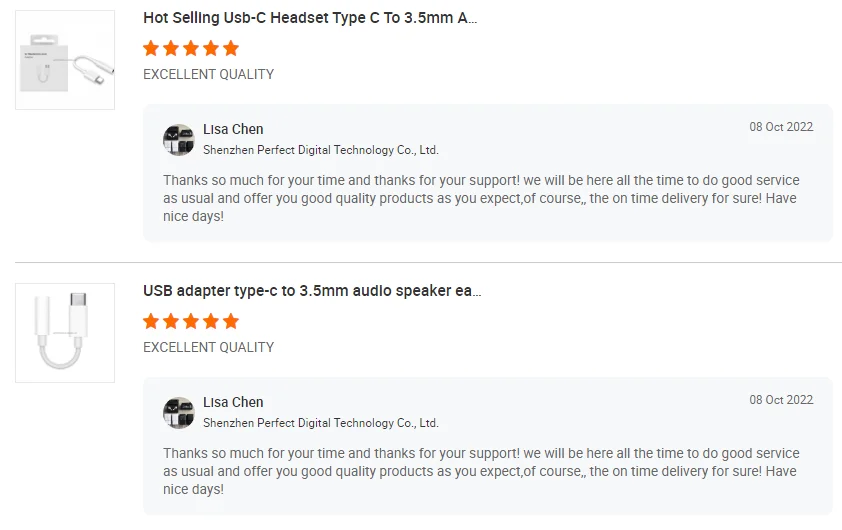Click the fifth star under Hot Selling Usb-C Headset
This screenshot has width=842, height=530.
(231, 48)
